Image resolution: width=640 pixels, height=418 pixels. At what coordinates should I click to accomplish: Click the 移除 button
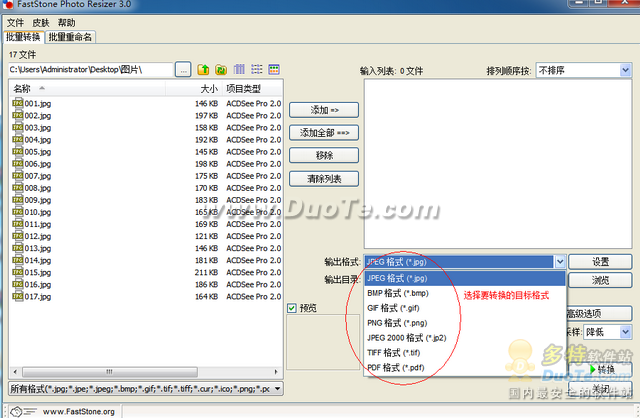tap(324, 156)
